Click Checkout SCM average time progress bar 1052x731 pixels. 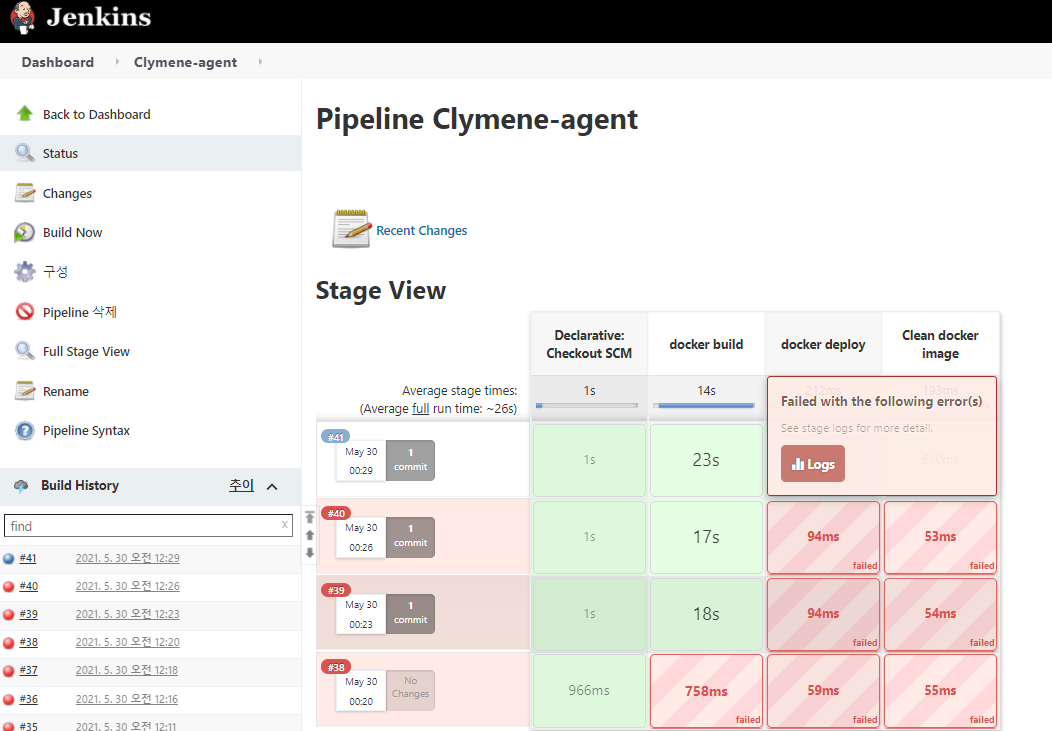(586, 406)
